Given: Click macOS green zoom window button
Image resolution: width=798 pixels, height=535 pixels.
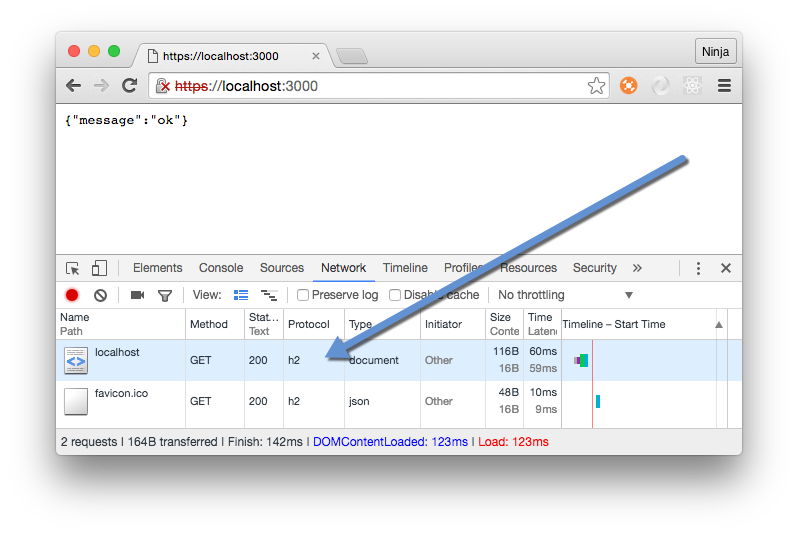Looking at the screenshot, I should click(x=114, y=51).
